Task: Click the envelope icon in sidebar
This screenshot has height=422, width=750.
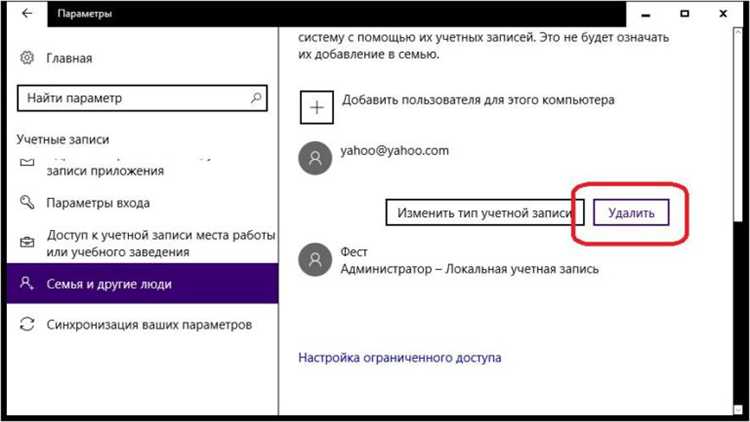Action: tap(27, 163)
